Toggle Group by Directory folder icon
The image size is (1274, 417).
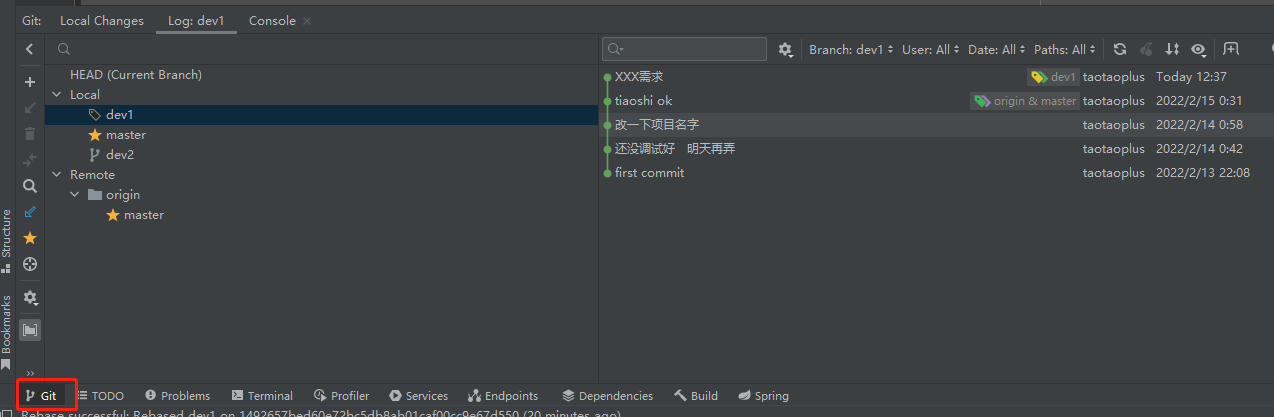(x=30, y=329)
